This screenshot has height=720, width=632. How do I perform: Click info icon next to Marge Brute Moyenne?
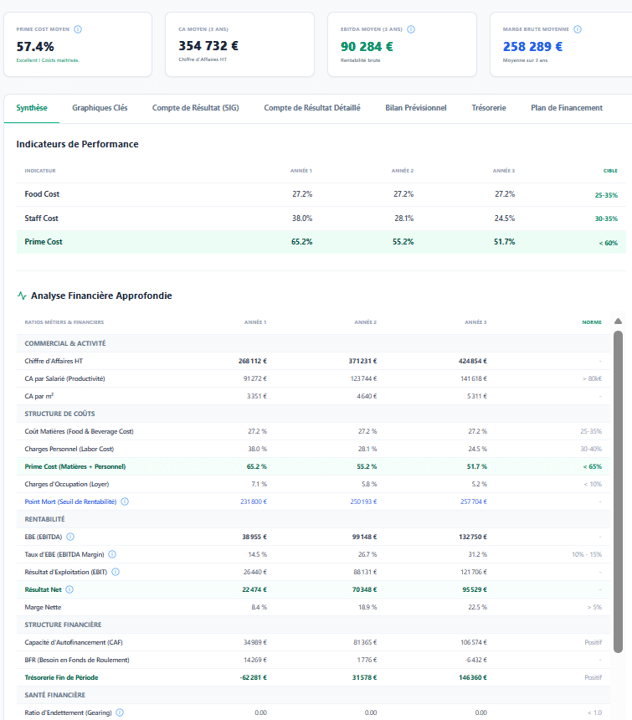click(578, 29)
